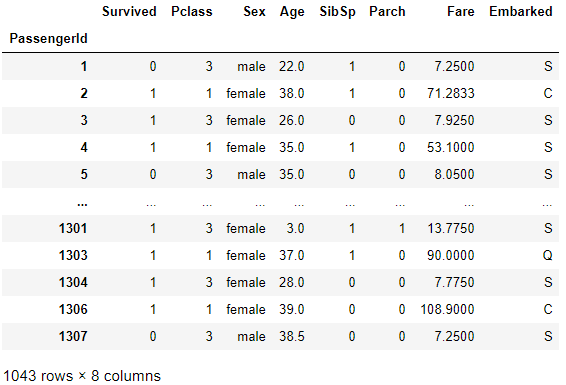Click the Age value 3.0

coord(295,228)
